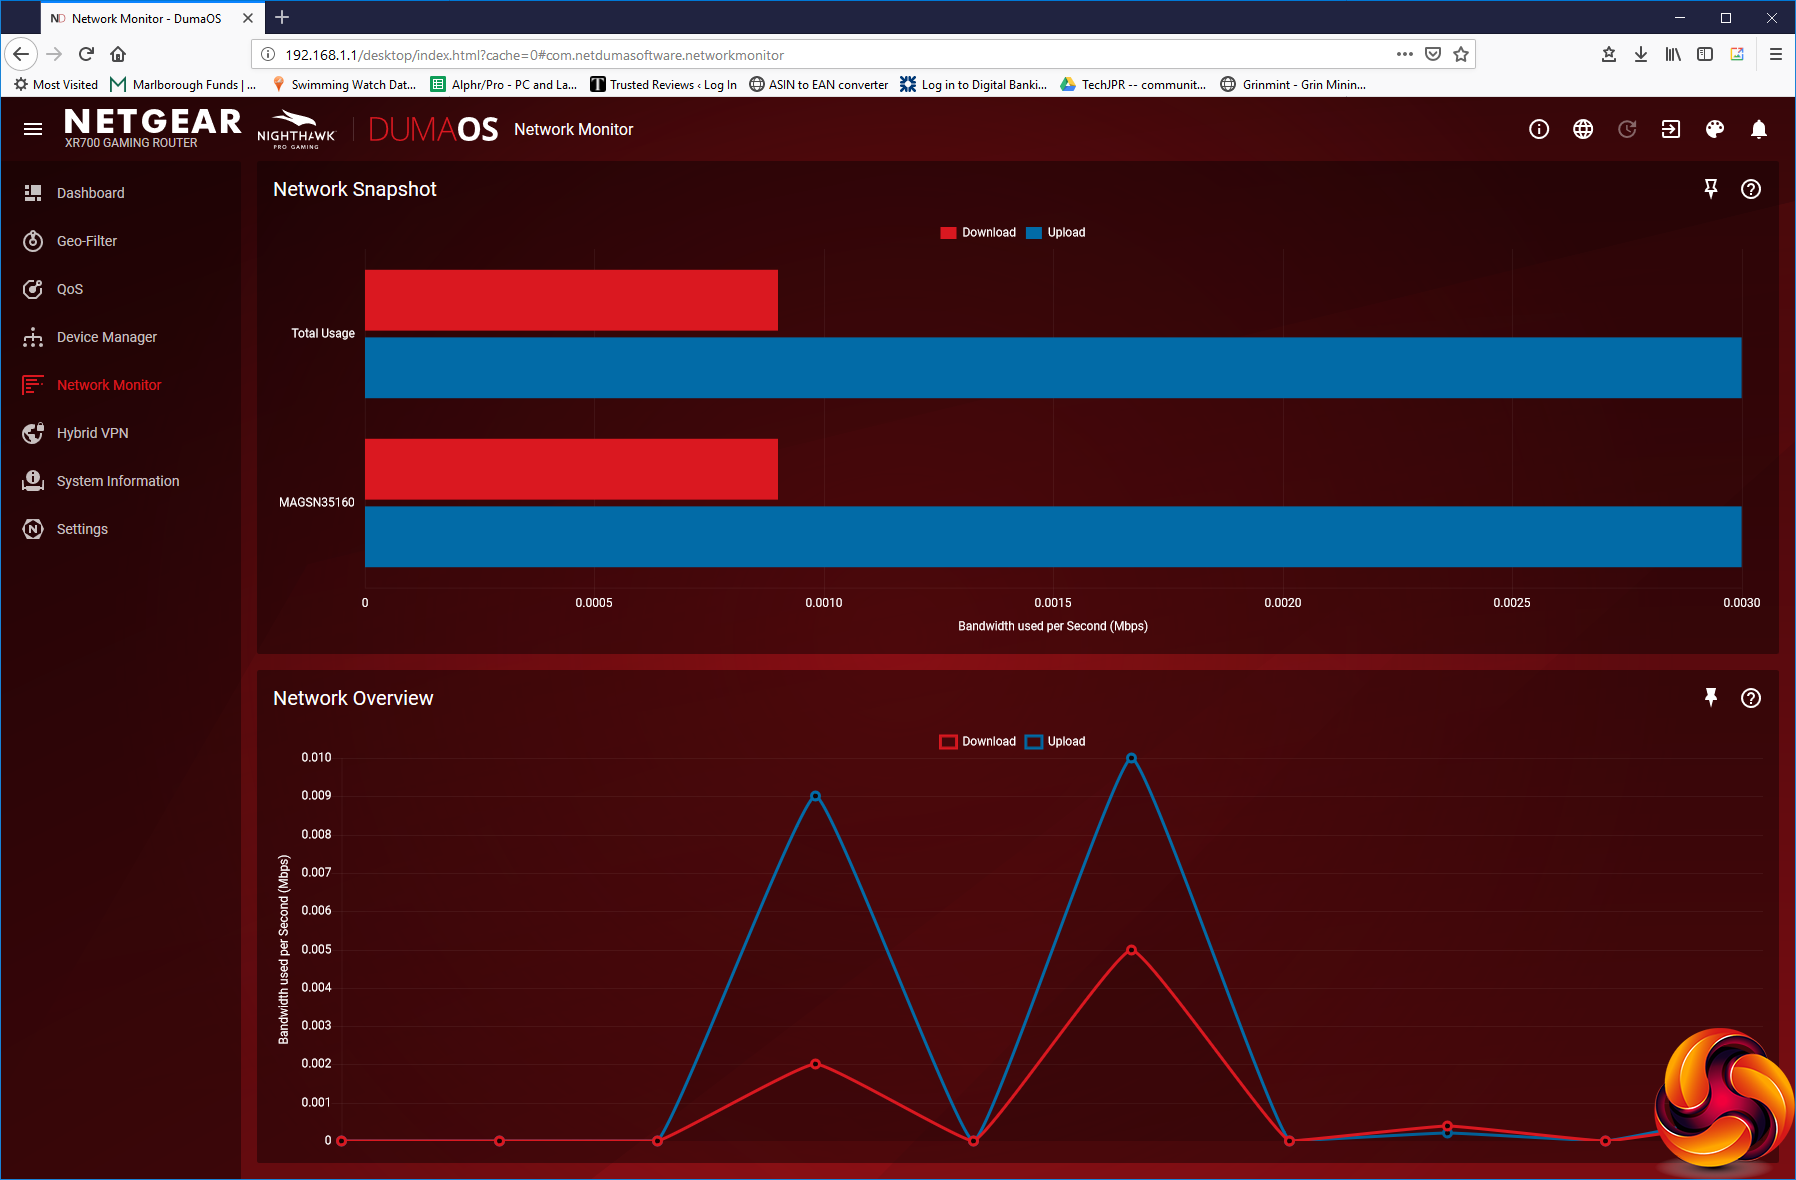Toggle Download series in Network Snapshot legend
Screen dimensions: 1796x1180
pyautogui.click(x=978, y=232)
